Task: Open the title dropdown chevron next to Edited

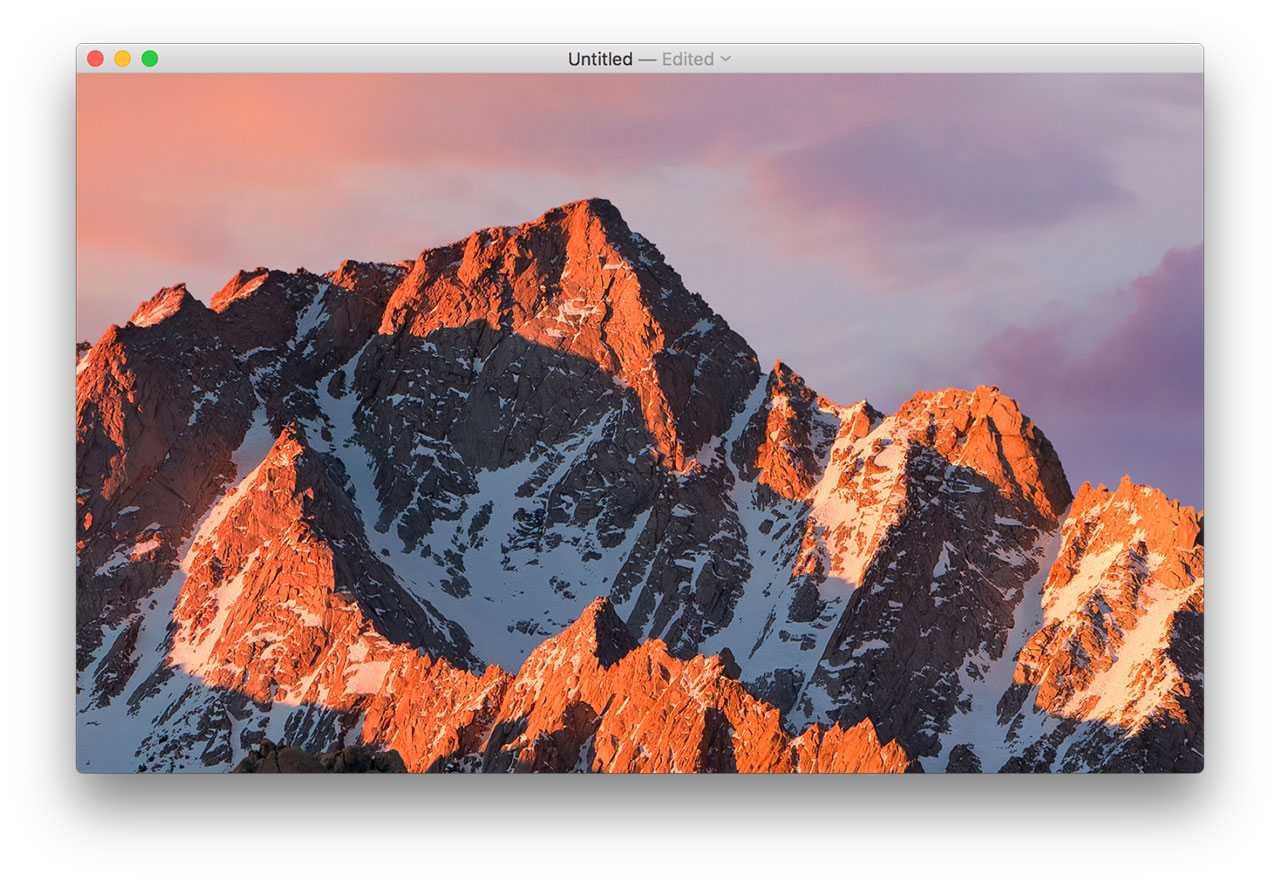Action: [x=726, y=59]
